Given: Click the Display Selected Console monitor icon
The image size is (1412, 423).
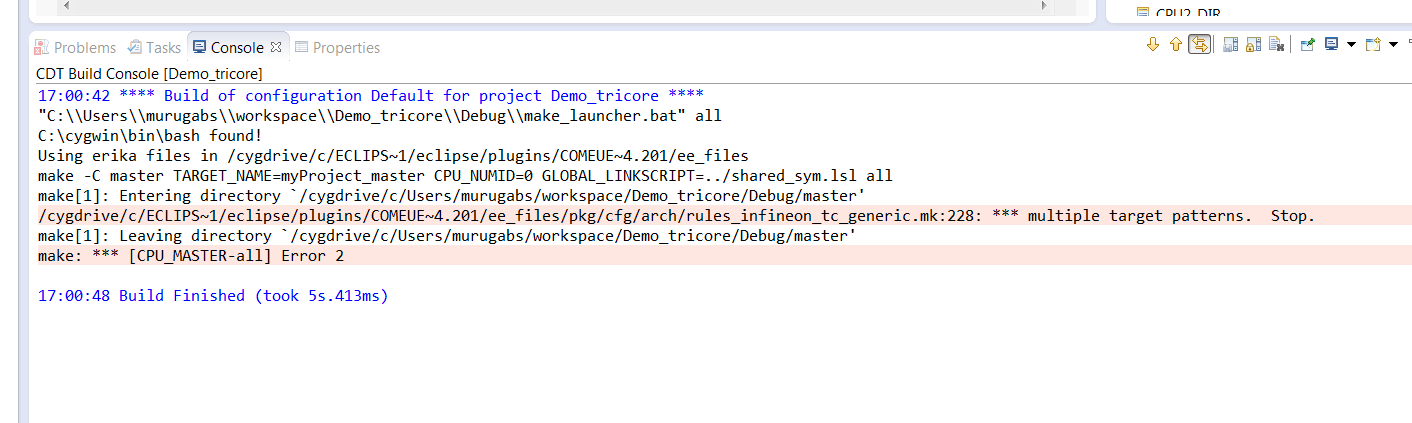Looking at the screenshot, I should (x=1331, y=45).
